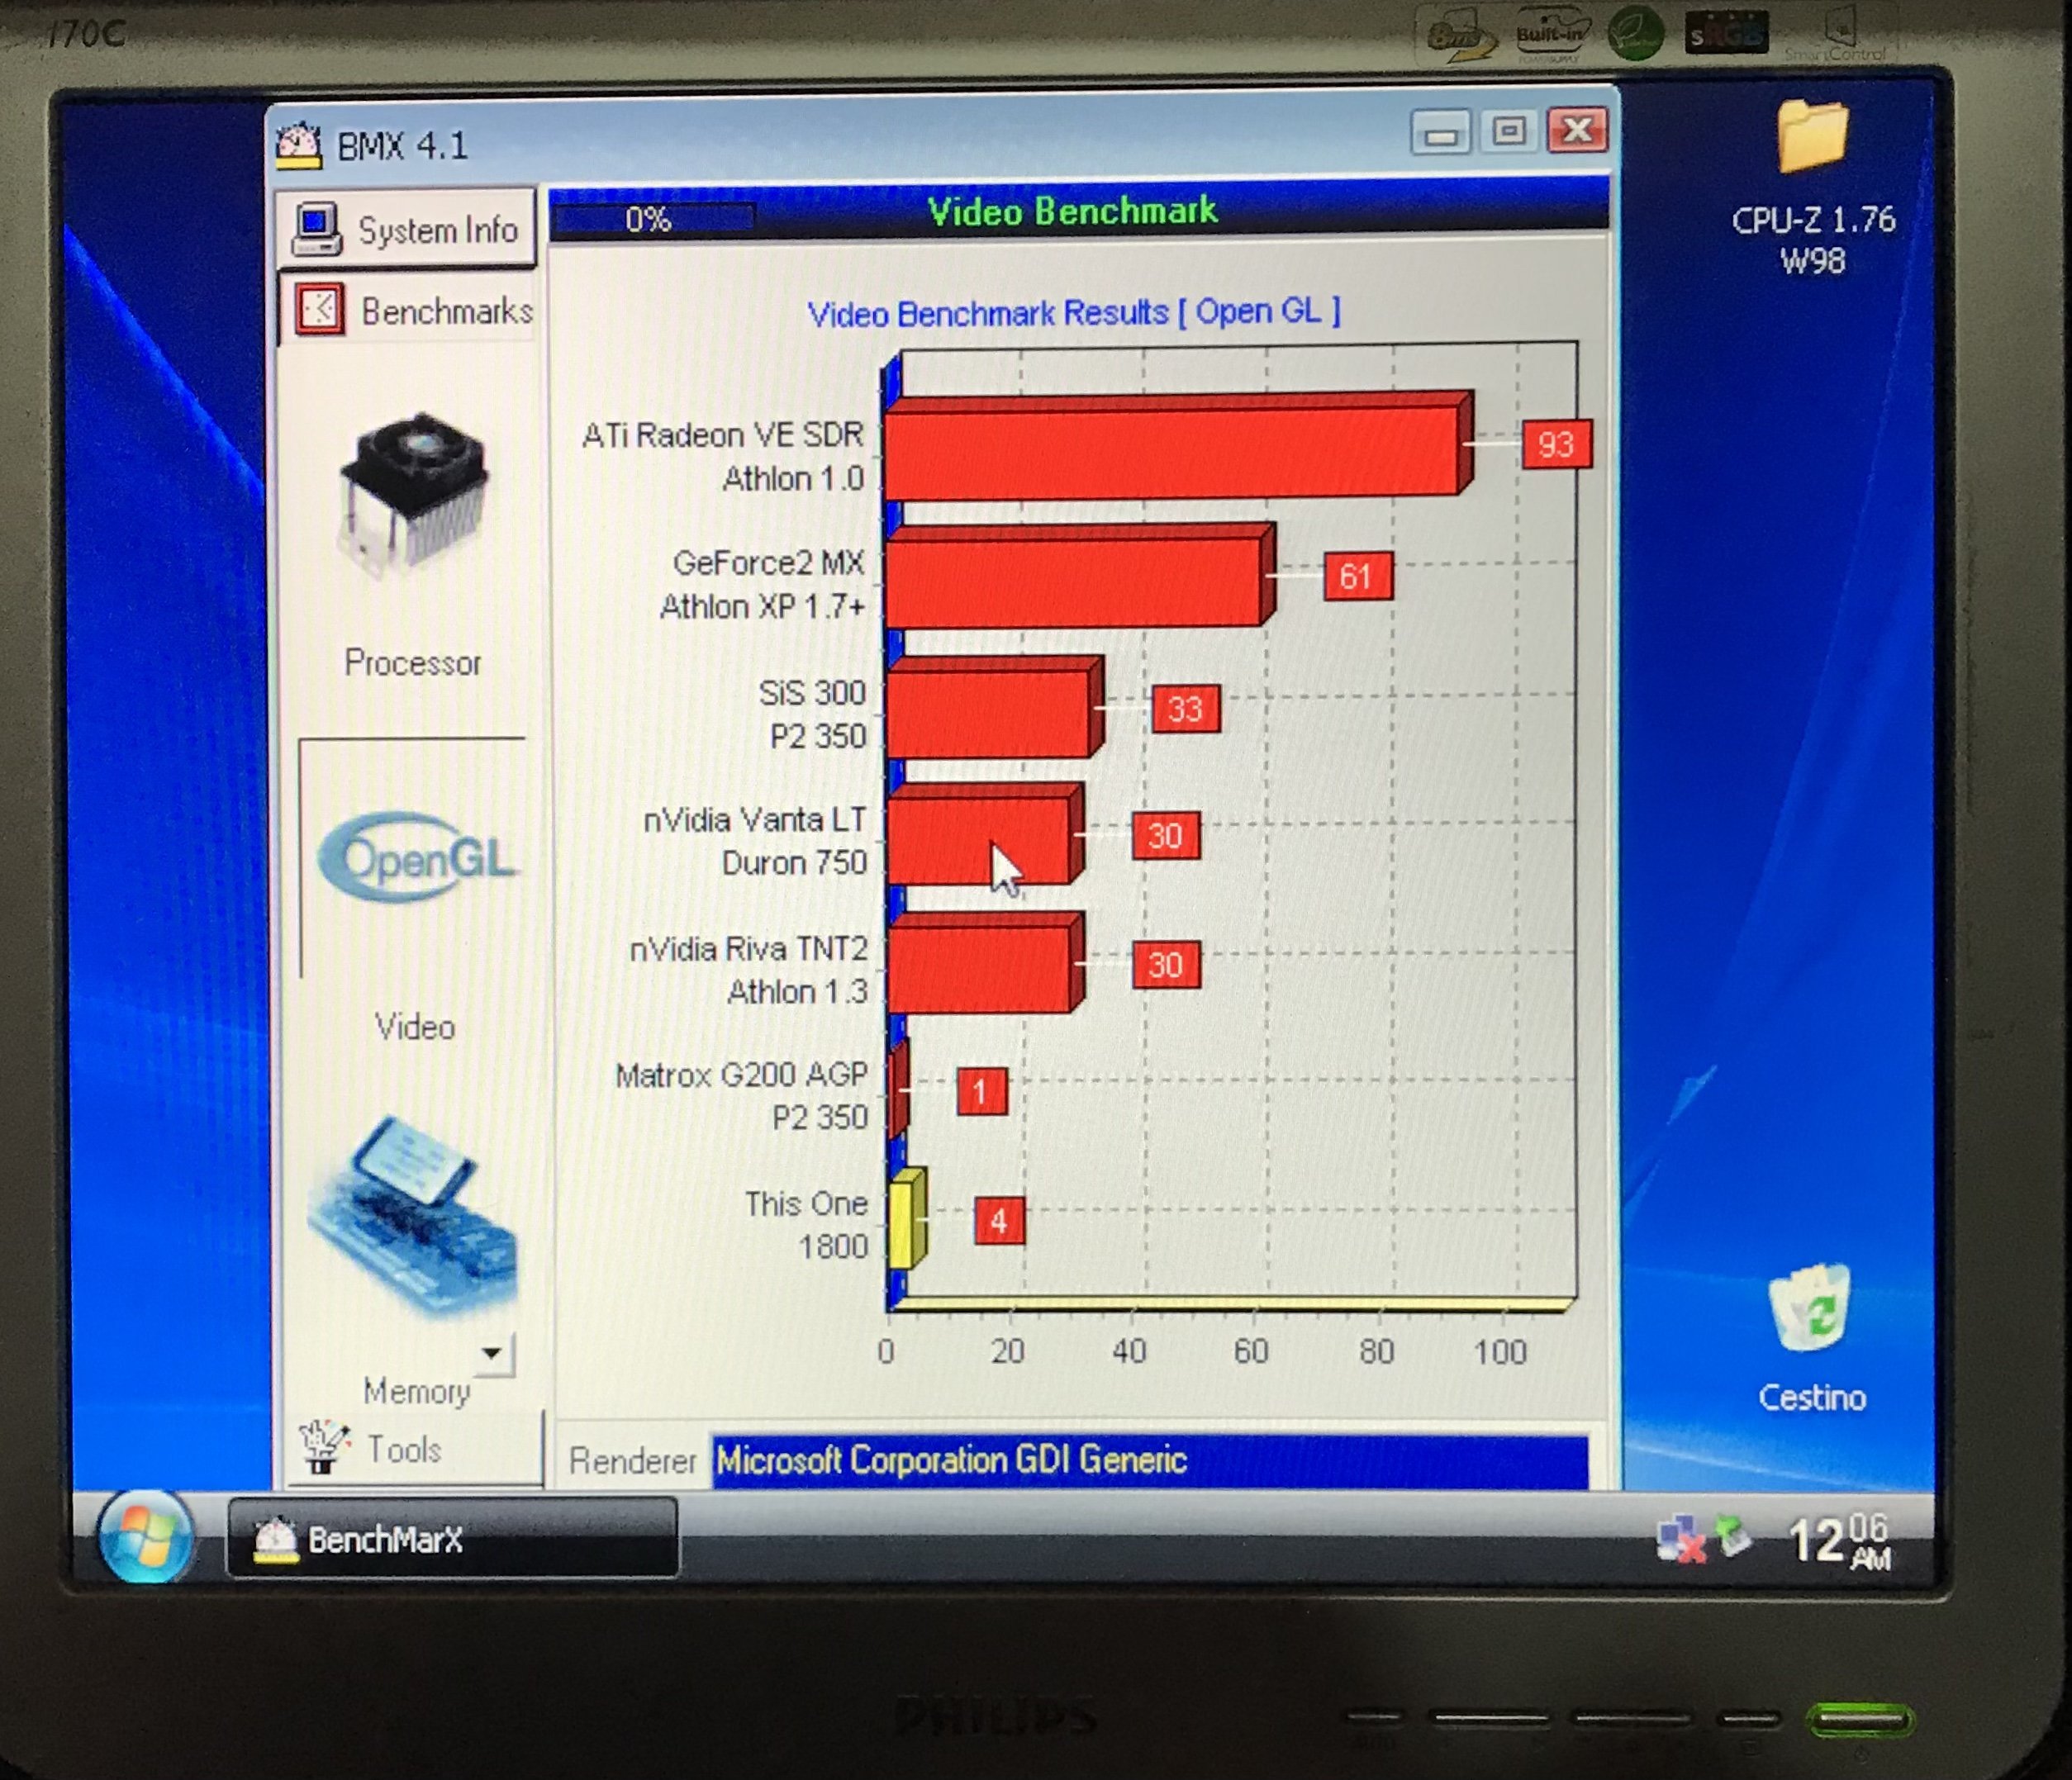Click the red Benchmarks clock icon
The image size is (2072, 1780).
tap(320, 310)
